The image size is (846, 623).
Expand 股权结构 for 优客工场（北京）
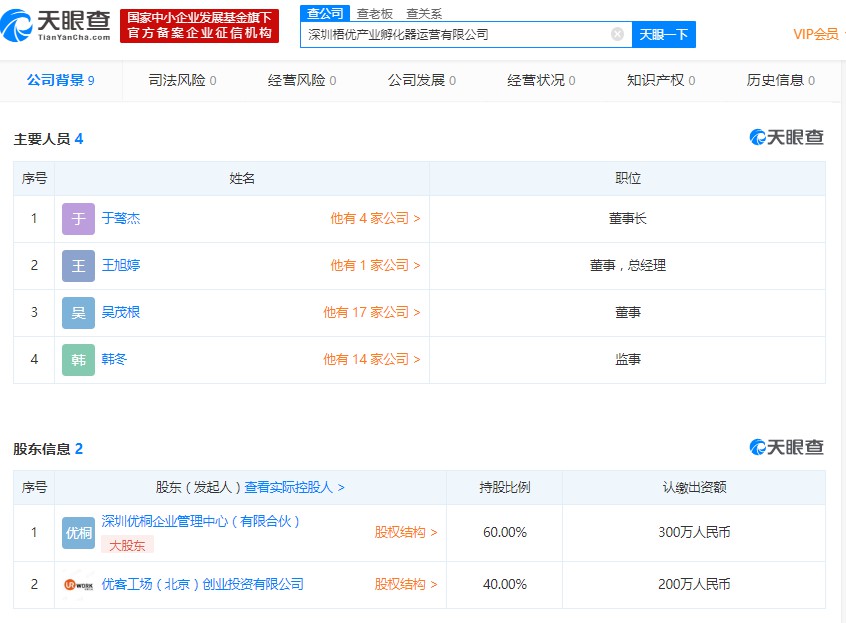pos(406,584)
